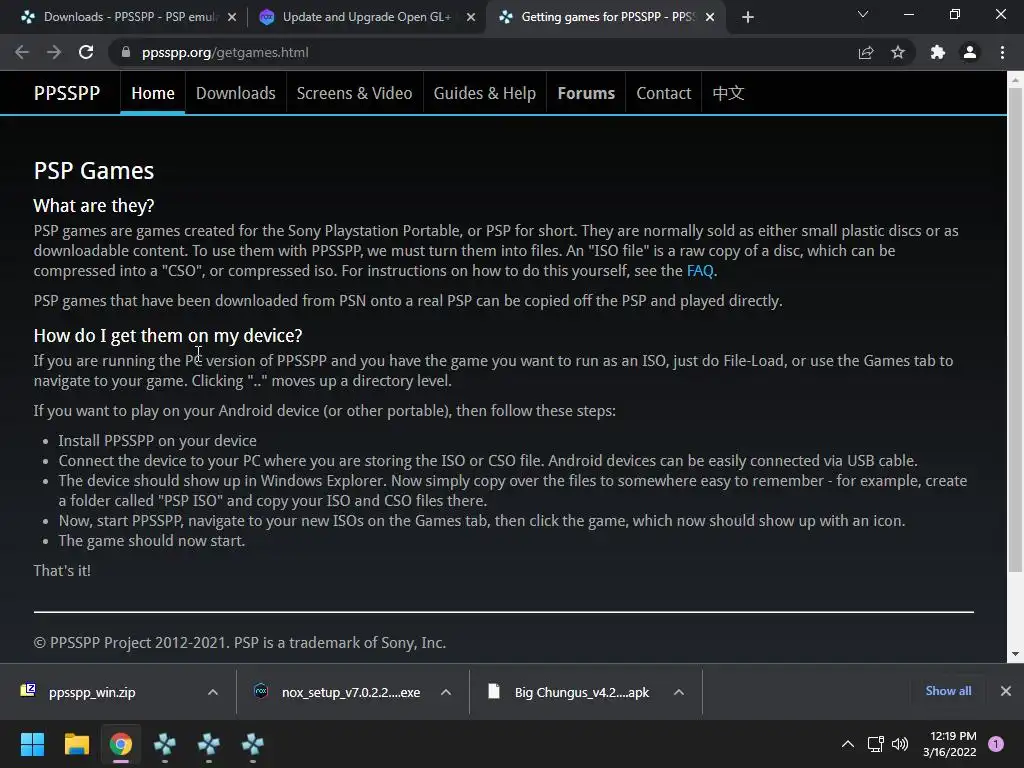The width and height of the screenshot is (1024, 768).
Task: Go back to the previous page
Action: [22, 52]
